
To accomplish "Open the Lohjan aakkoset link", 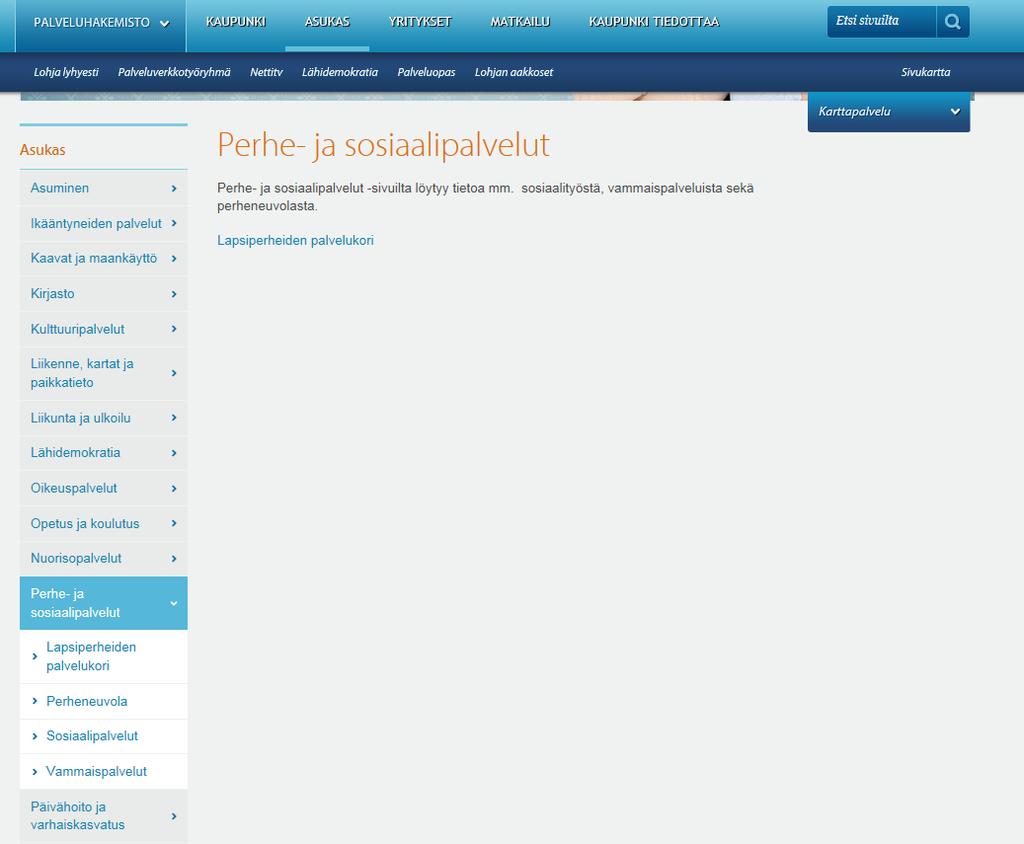I will (x=513, y=73).
